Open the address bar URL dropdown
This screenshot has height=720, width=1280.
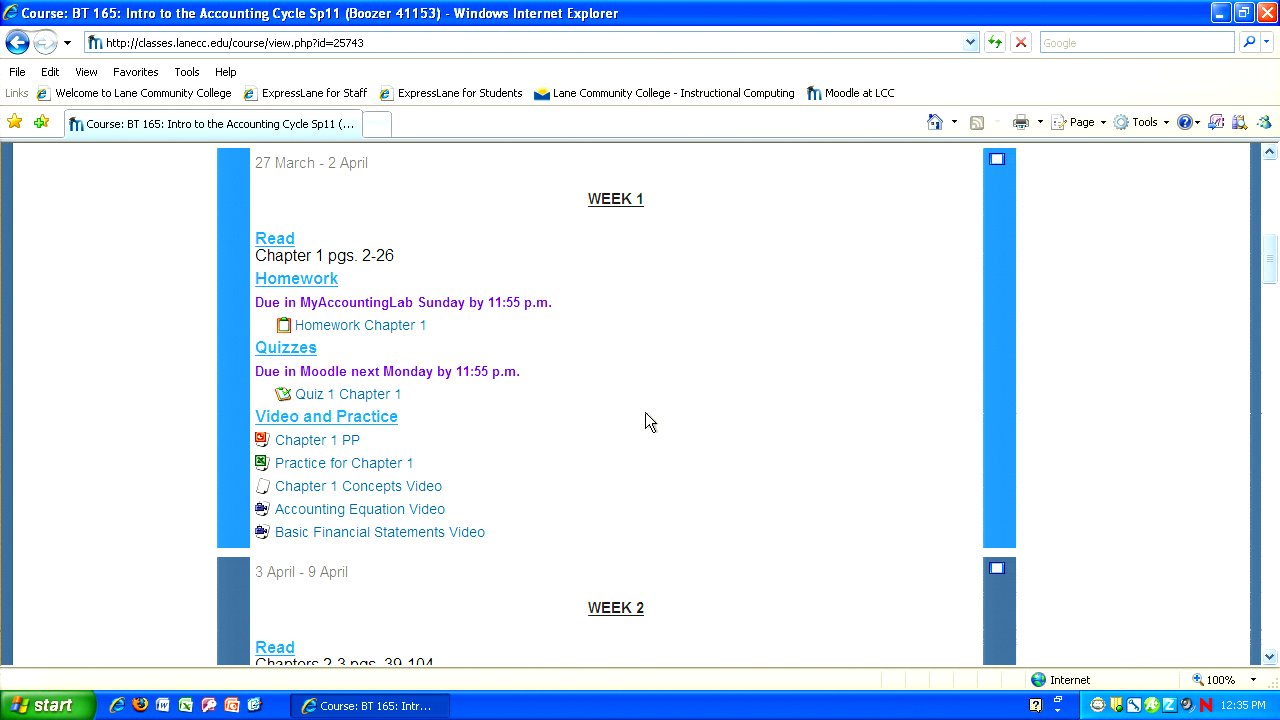[970, 43]
